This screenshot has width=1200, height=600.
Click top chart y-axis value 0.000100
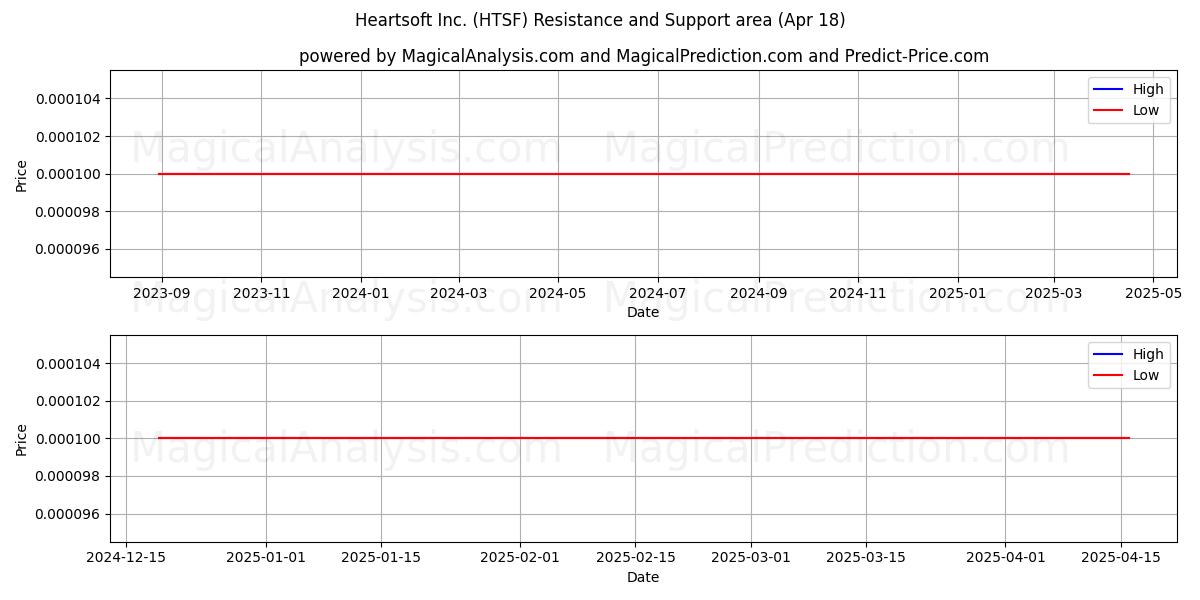68,174
